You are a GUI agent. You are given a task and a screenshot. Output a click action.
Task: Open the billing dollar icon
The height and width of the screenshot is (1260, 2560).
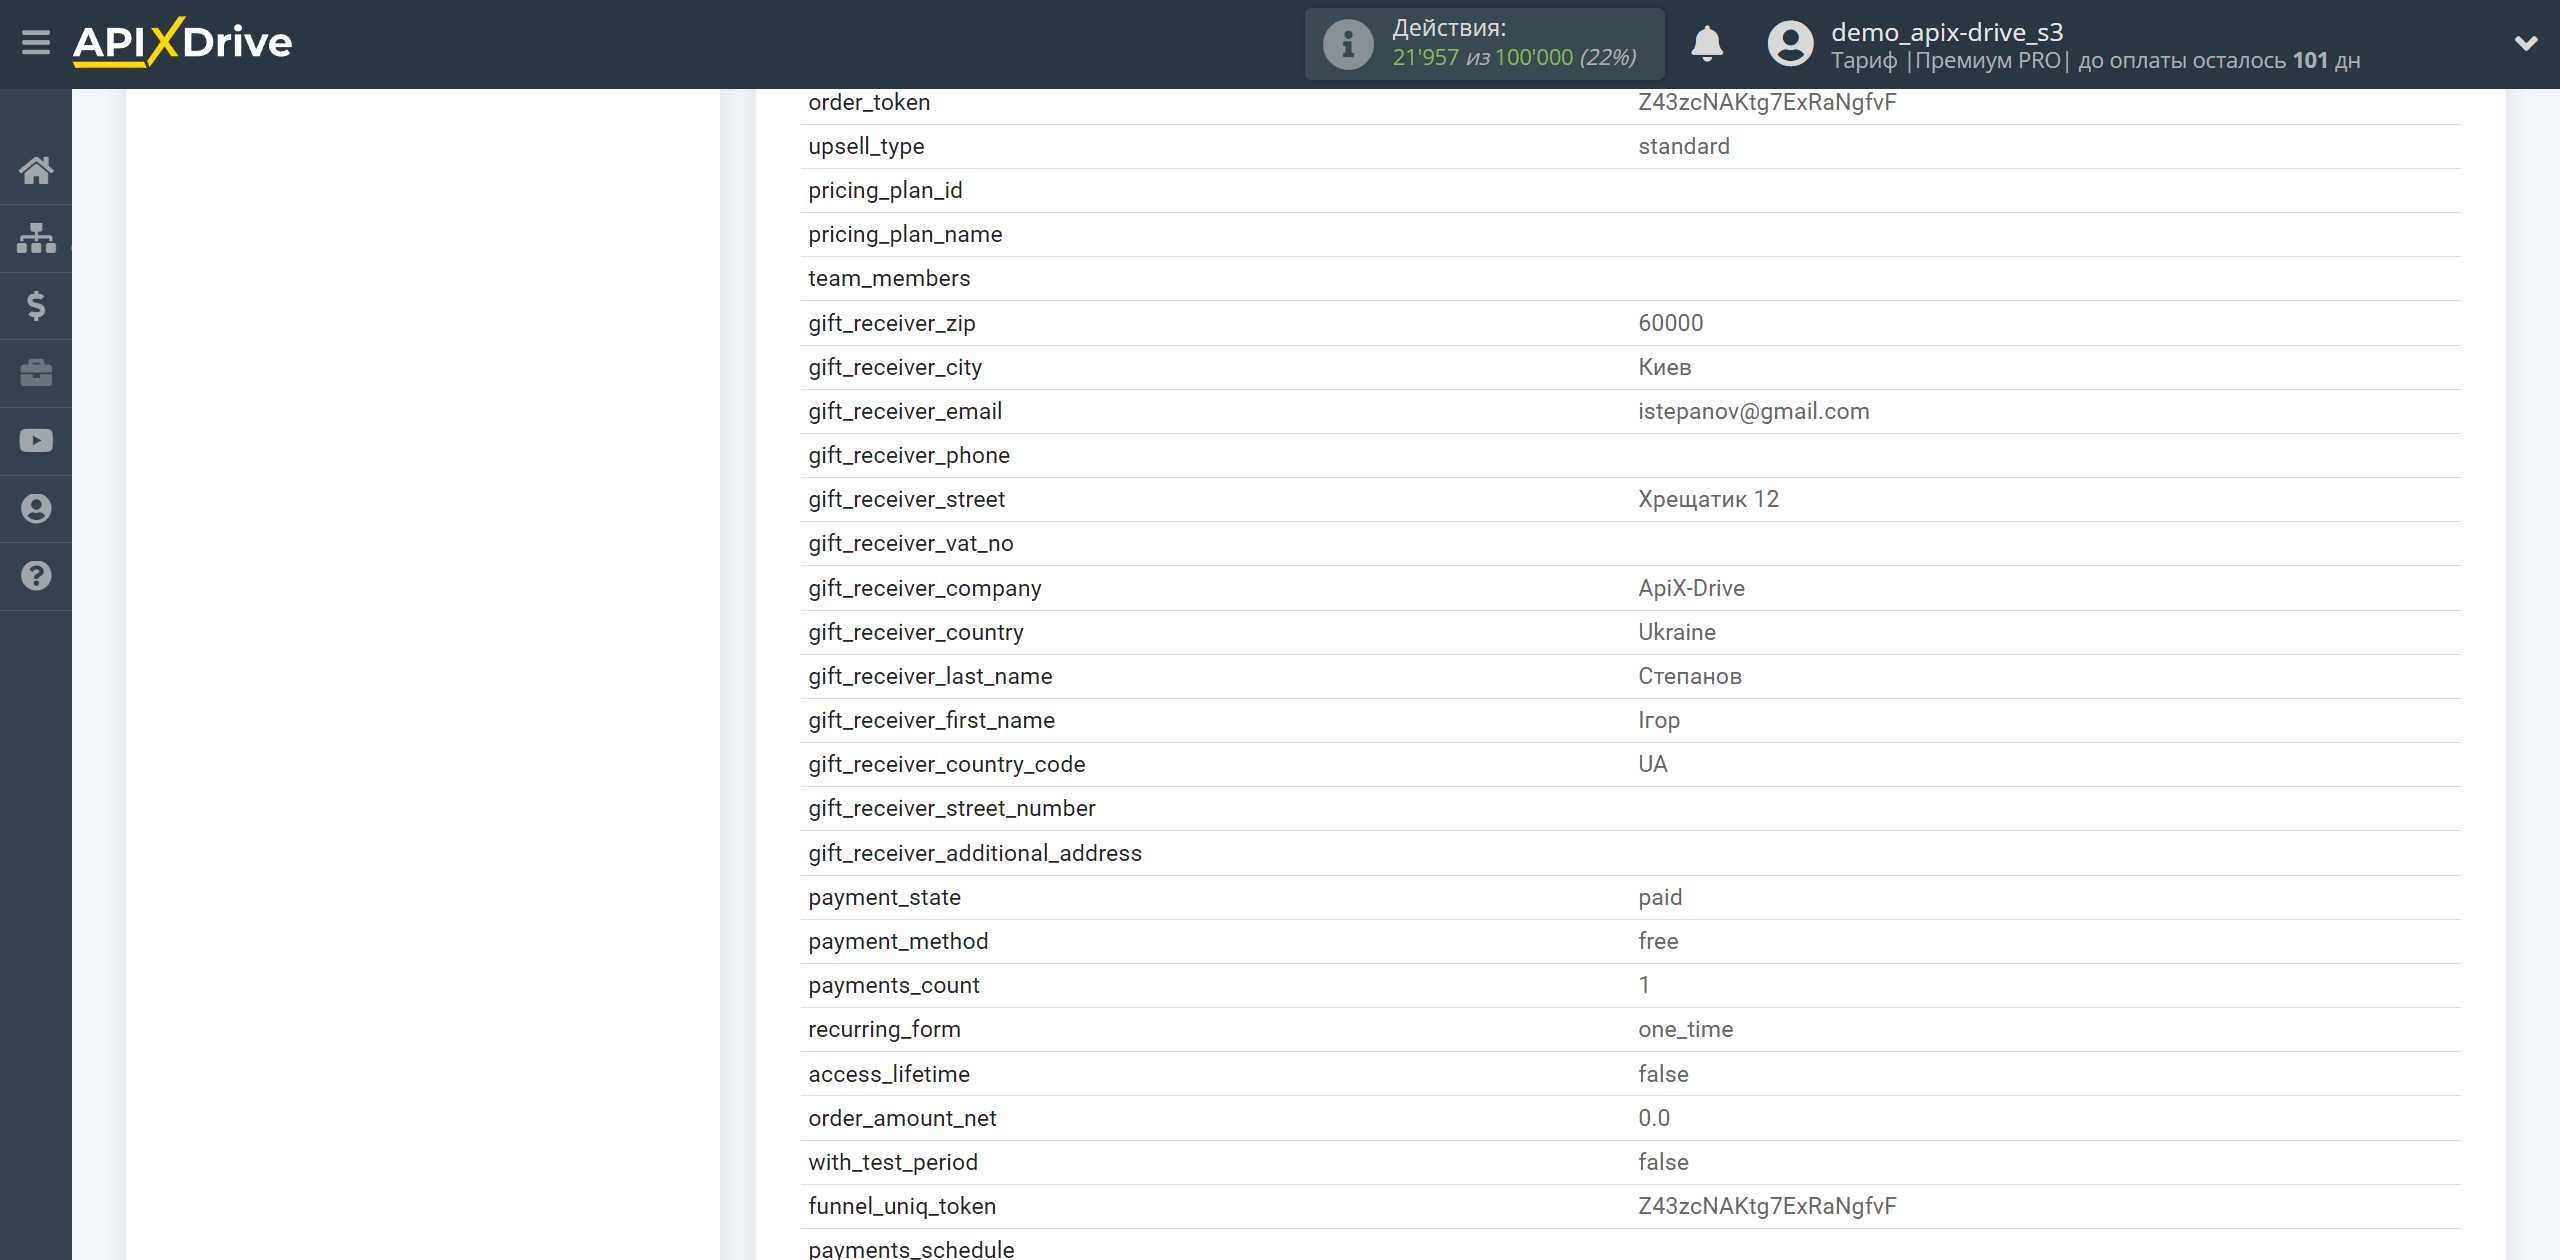click(36, 305)
